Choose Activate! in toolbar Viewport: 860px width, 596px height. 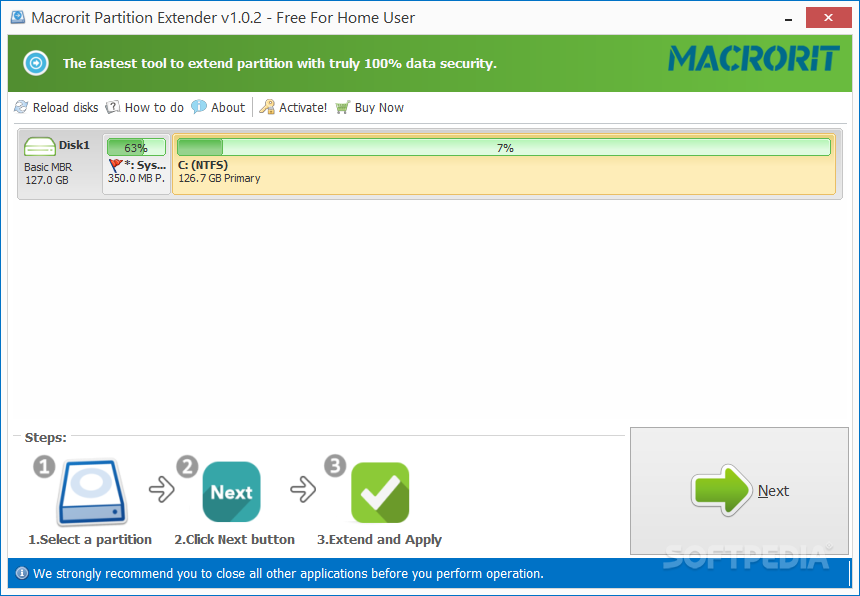(x=303, y=107)
